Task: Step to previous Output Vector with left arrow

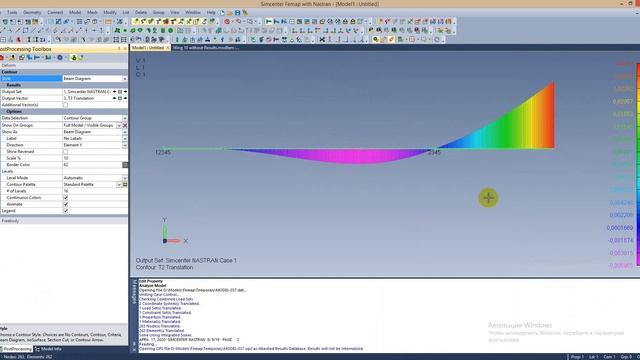Action: click(114, 98)
